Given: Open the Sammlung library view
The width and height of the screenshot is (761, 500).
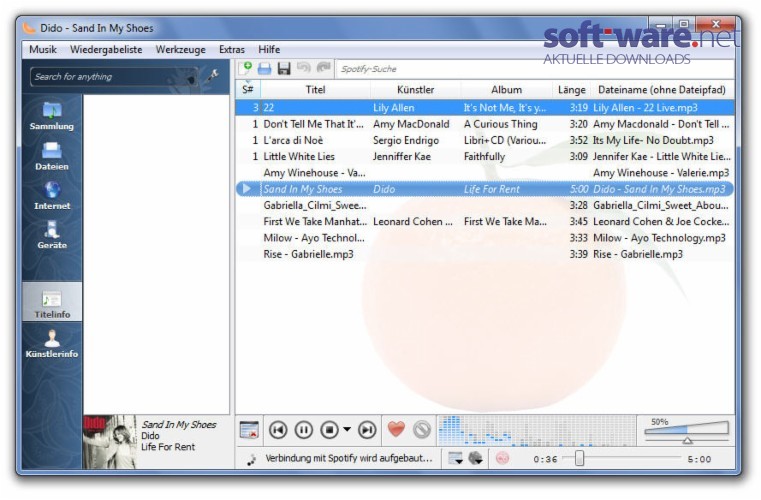Looking at the screenshot, I should pos(51,117).
